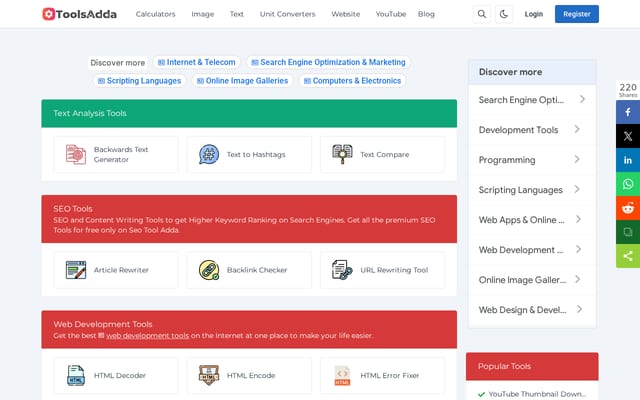The height and width of the screenshot is (400, 640).
Task: Open URL Rewriting Tool label
Action: (x=394, y=270)
